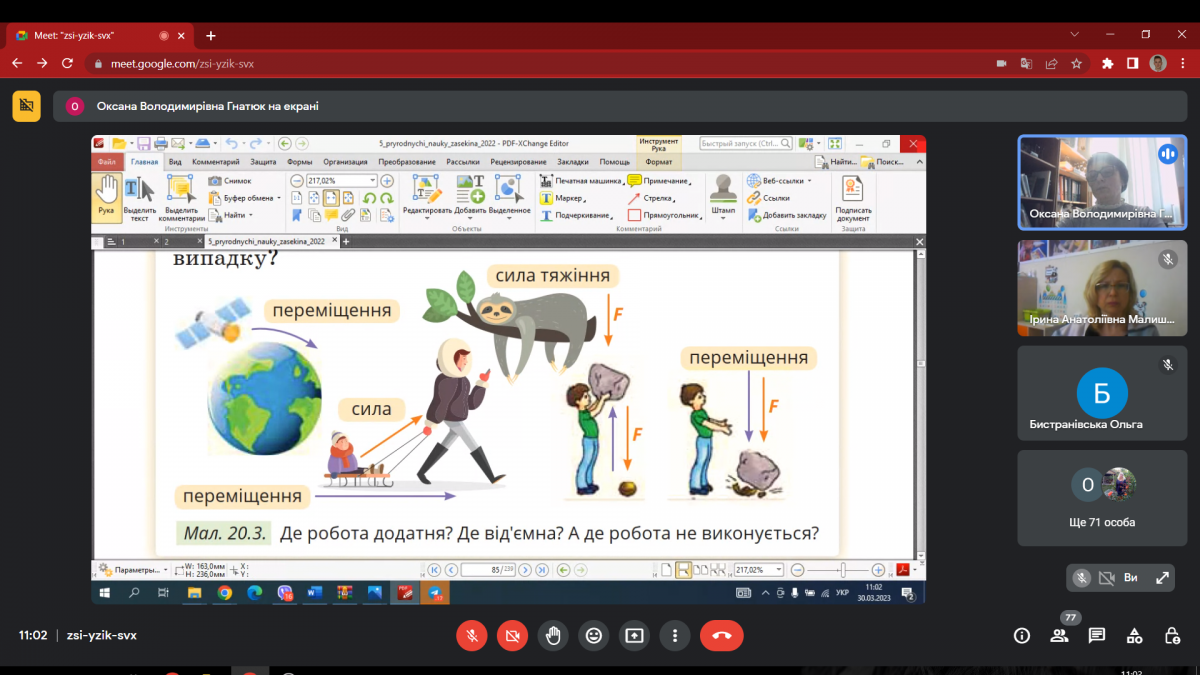Bookmark this page with the star icon
The height and width of the screenshot is (675, 1200).
(x=1076, y=63)
